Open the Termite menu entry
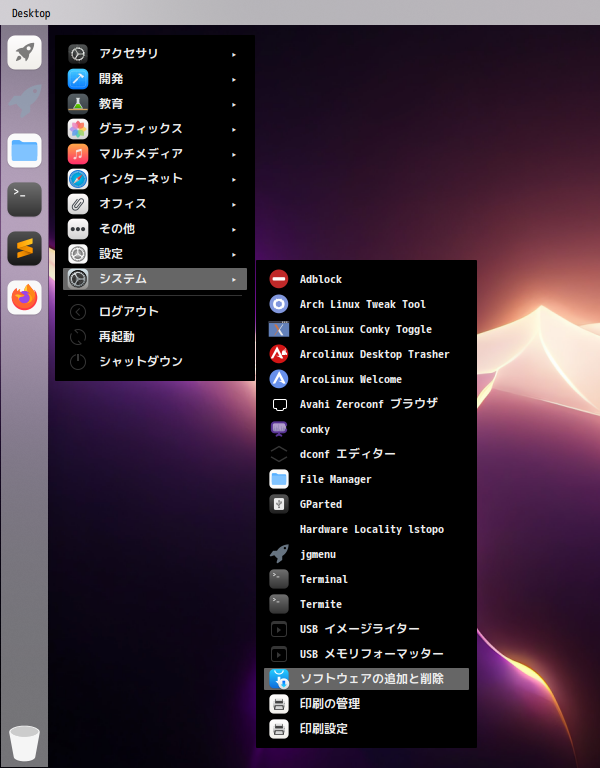The image size is (600, 768). (x=366, y=604)
